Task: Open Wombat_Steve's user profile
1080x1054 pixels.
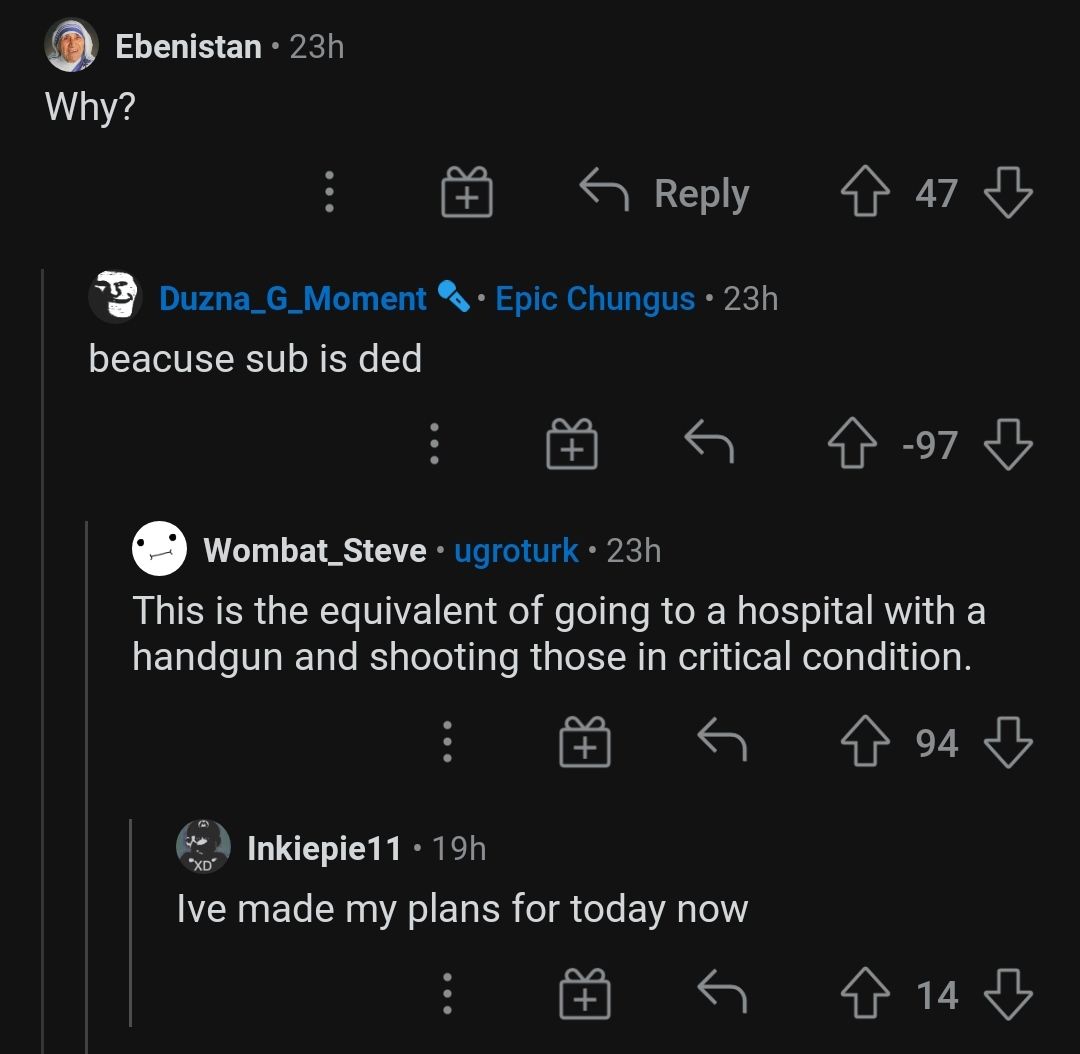Action: click(x=314, y=550)
